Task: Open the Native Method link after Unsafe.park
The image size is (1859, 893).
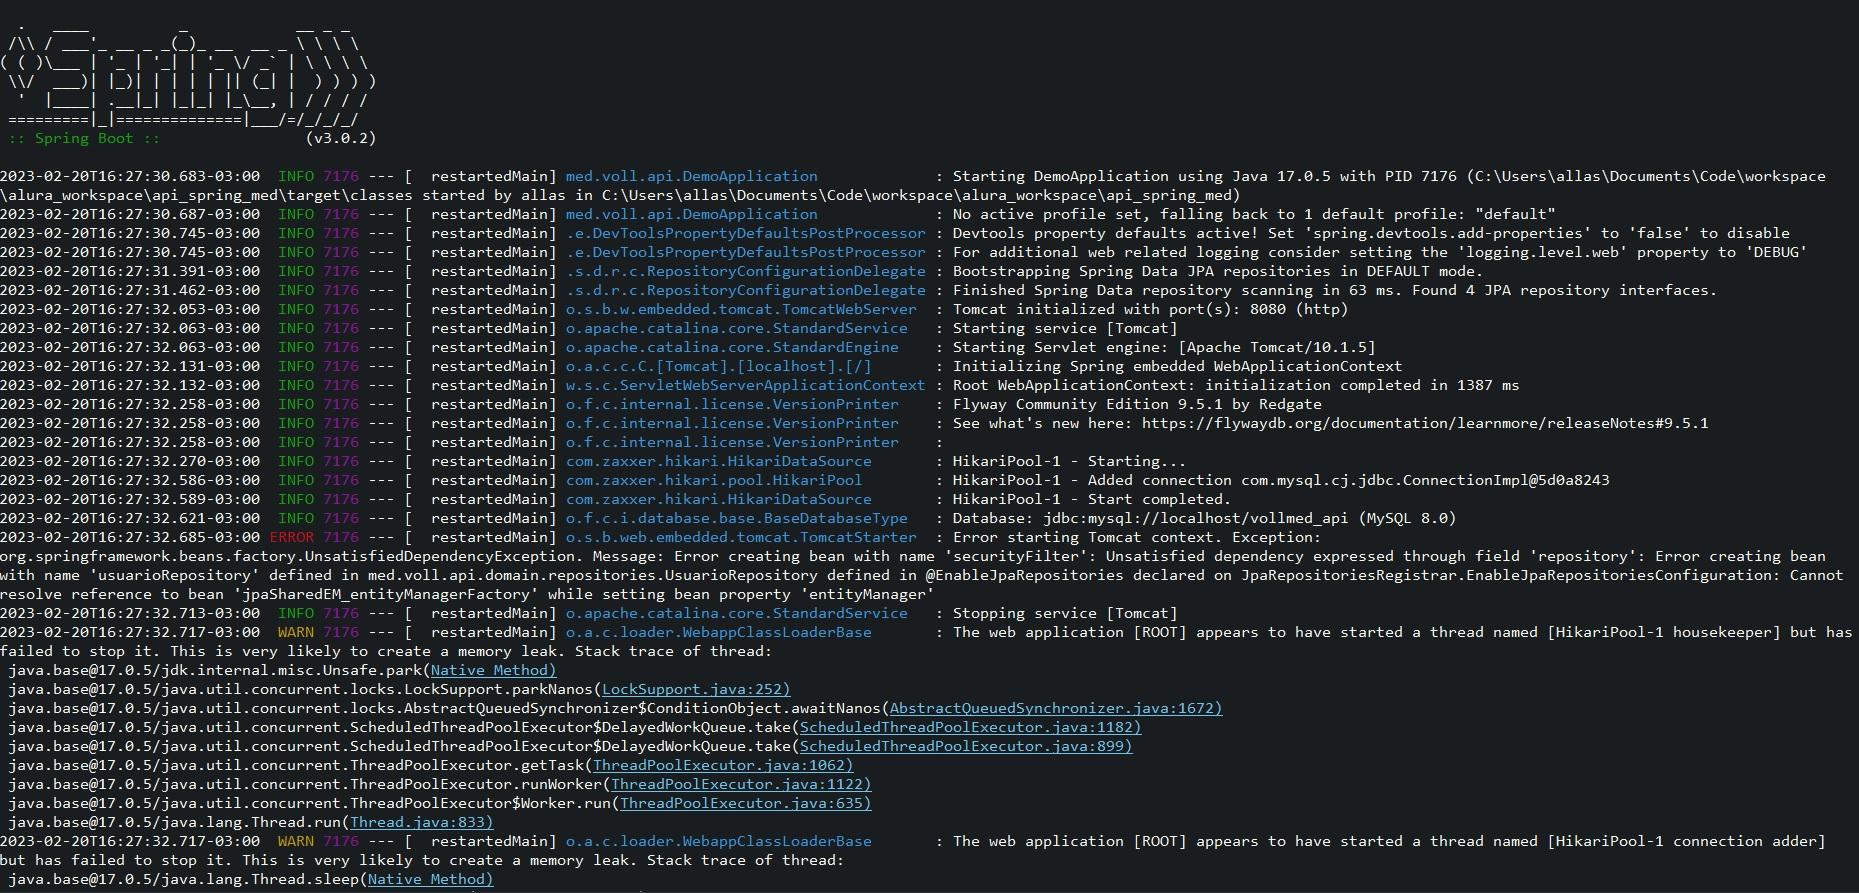Action: coord(493,670)
